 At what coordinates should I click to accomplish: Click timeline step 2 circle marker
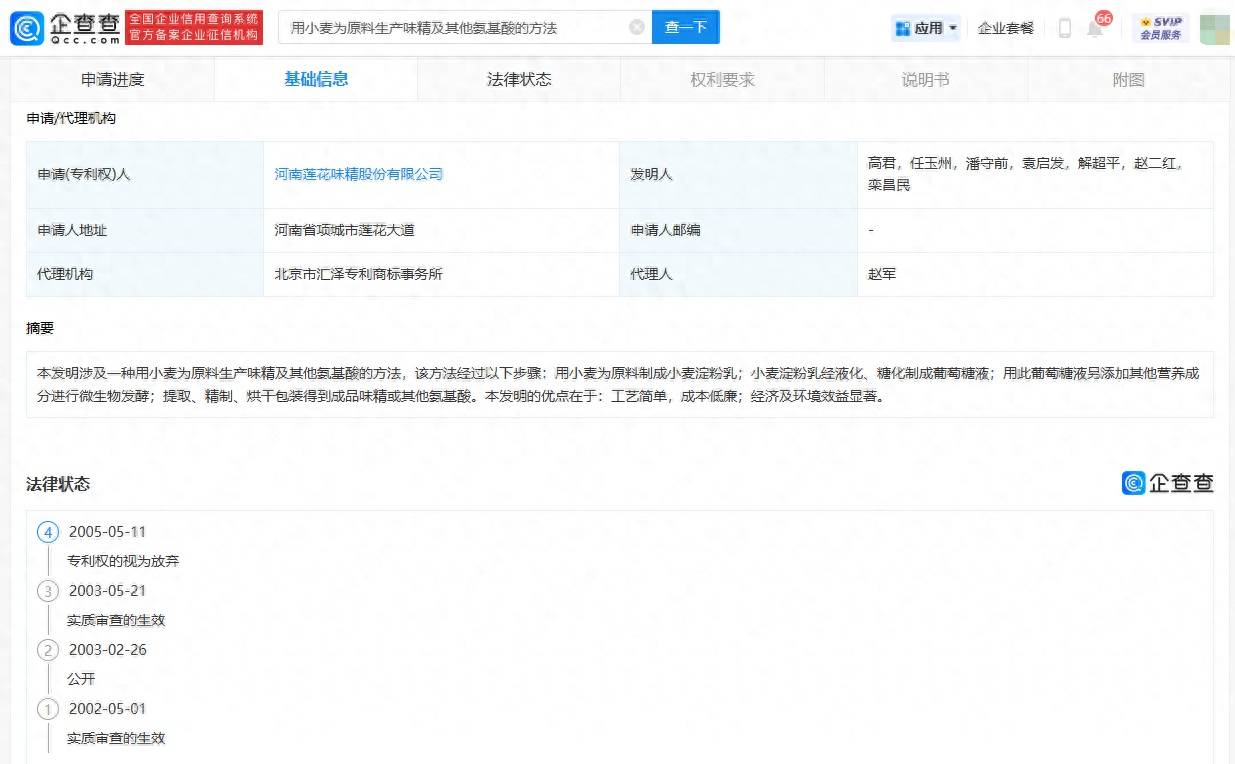[48, 650]
